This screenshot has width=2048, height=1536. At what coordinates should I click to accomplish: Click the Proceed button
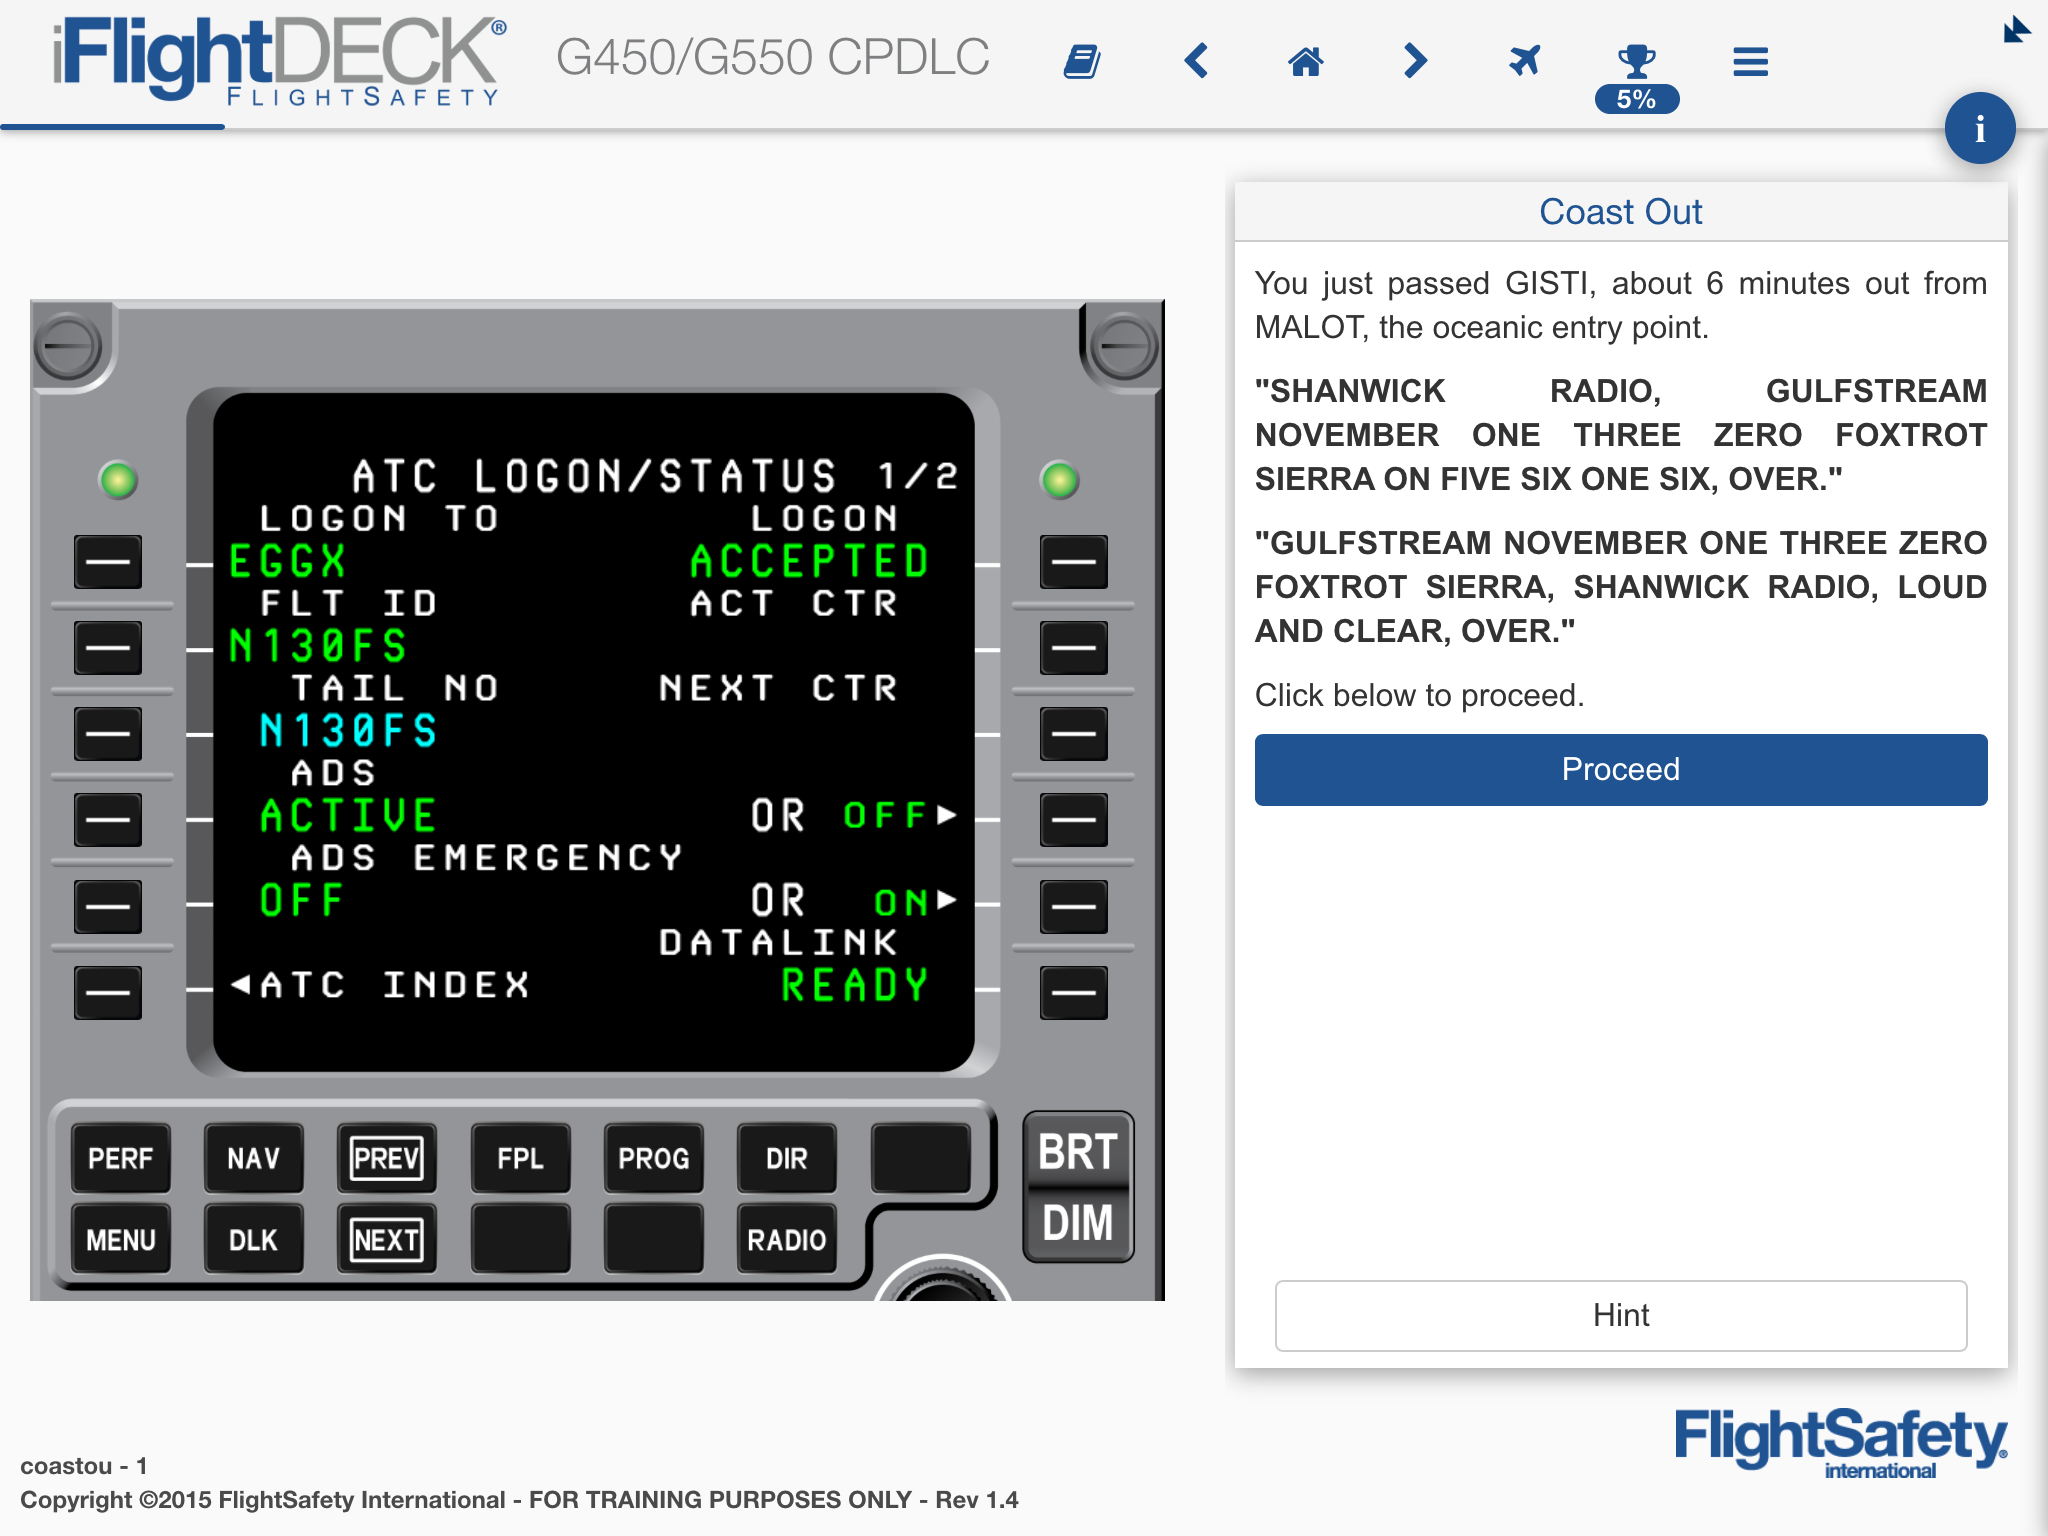[x=1621, y=769]
